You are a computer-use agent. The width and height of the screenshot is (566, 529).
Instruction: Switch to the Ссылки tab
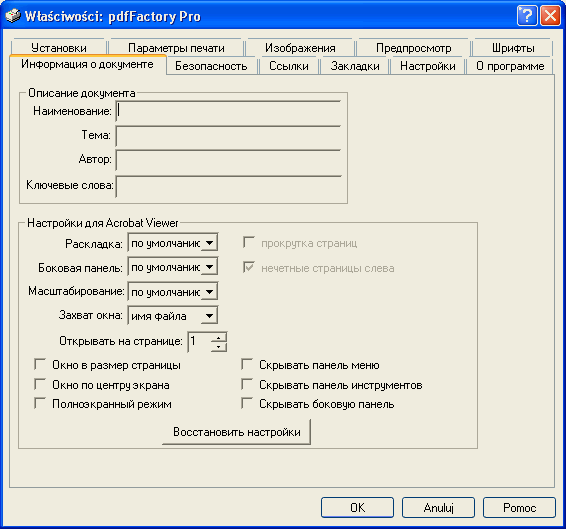289,66
